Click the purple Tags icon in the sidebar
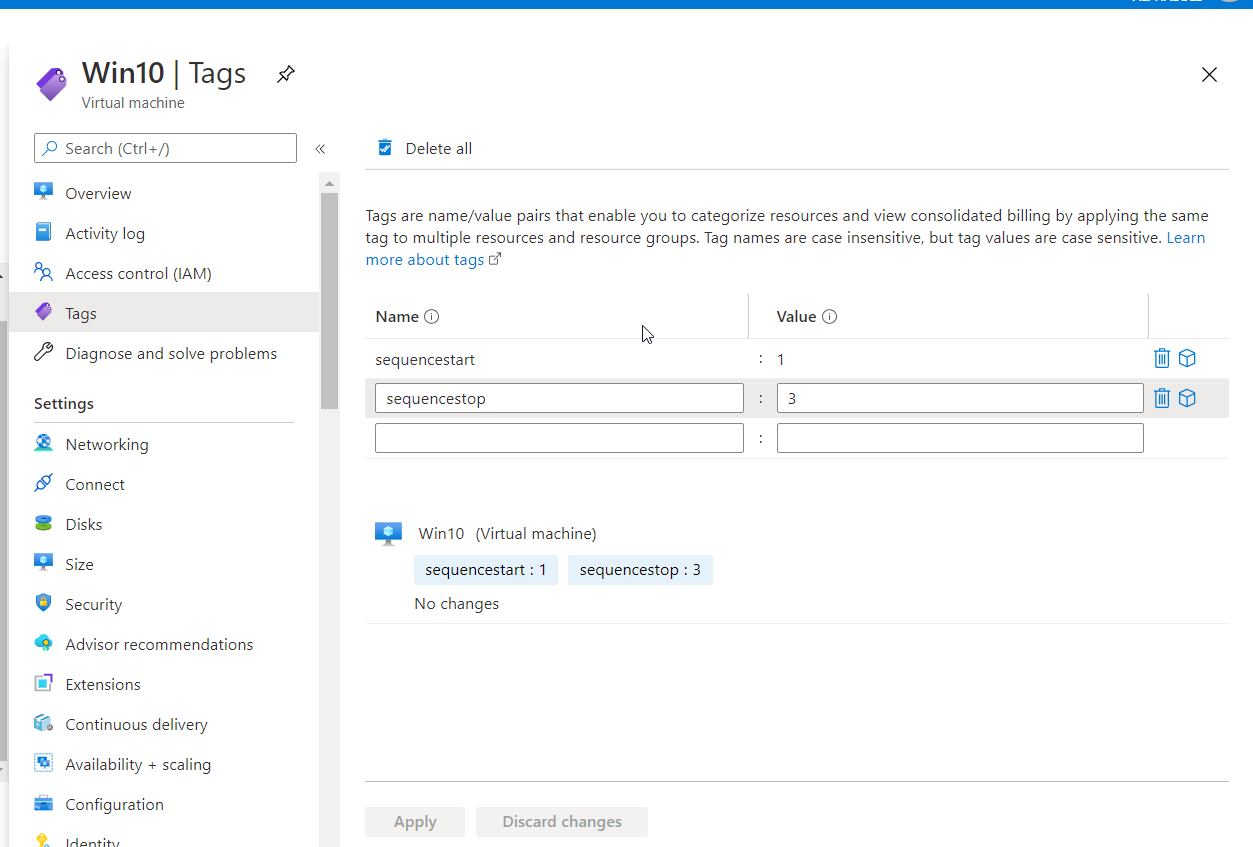1253x847 pixels. point(43,312)
